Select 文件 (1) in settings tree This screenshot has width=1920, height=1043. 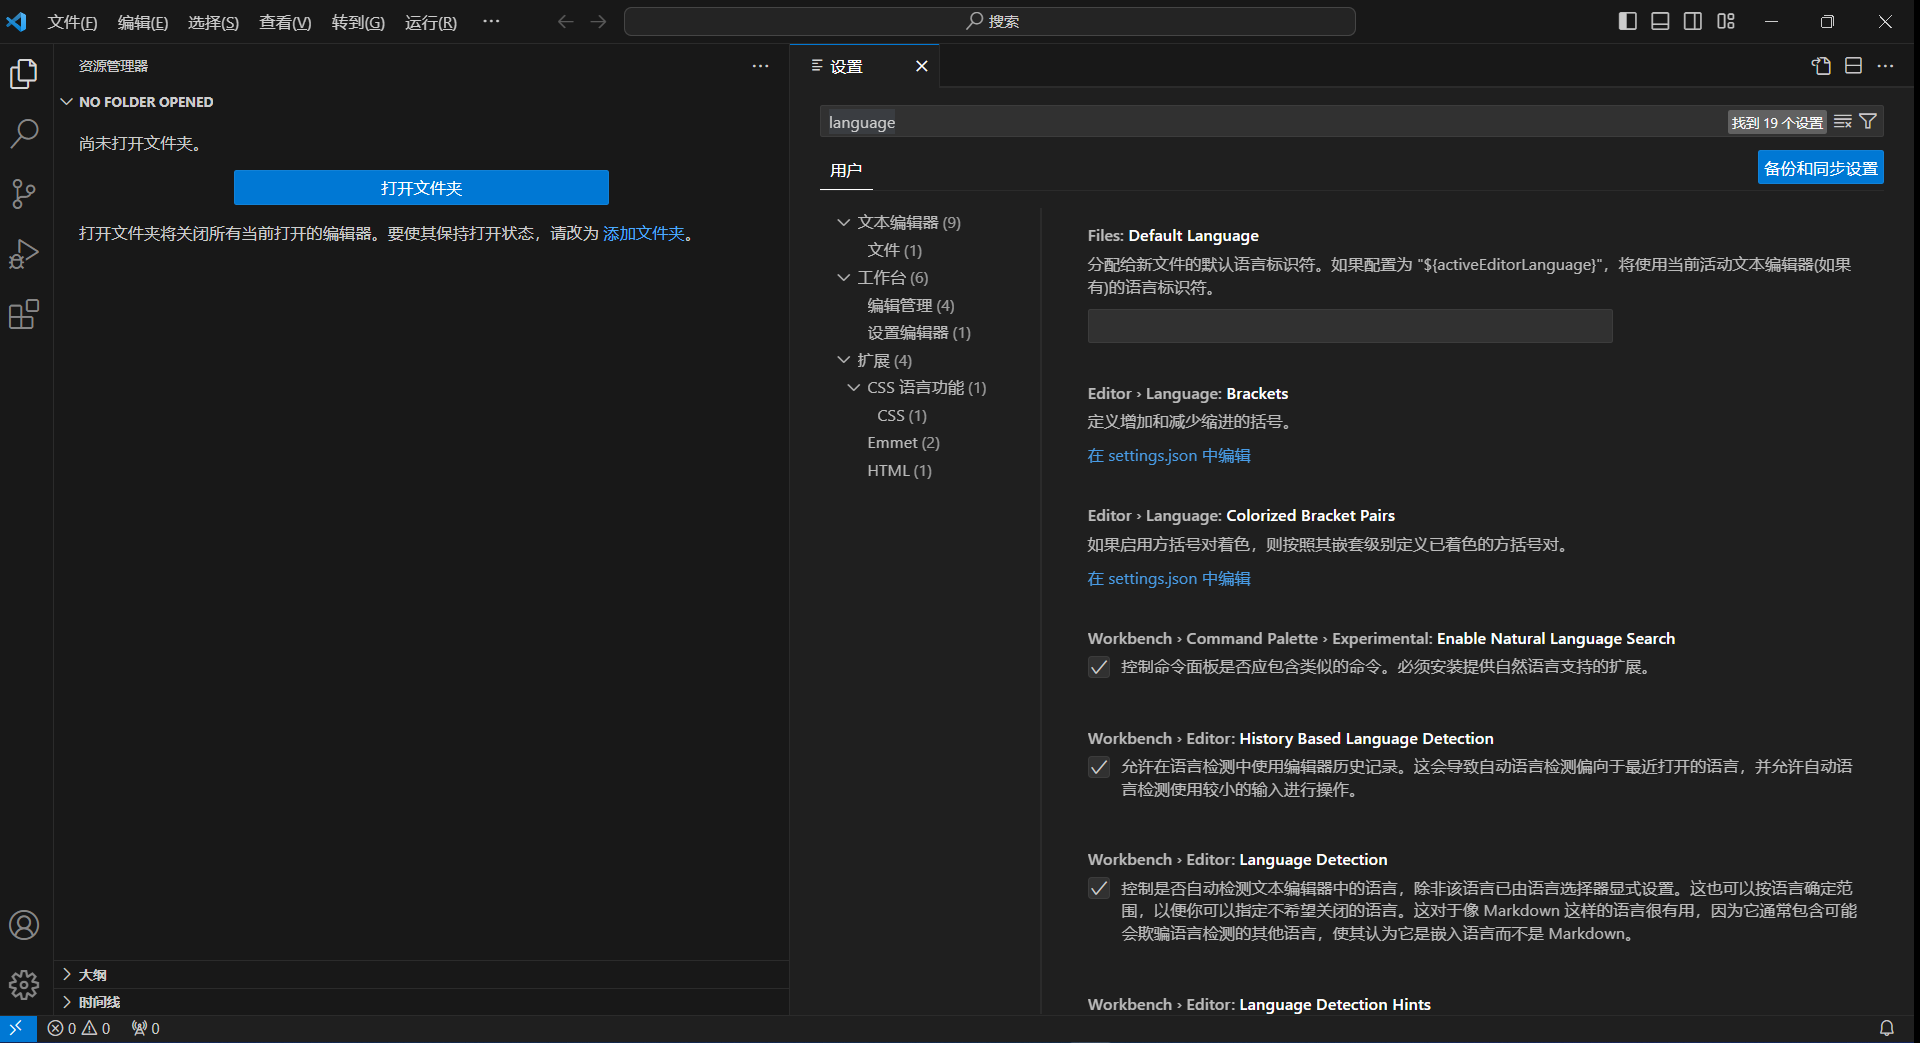pos(895,250)
